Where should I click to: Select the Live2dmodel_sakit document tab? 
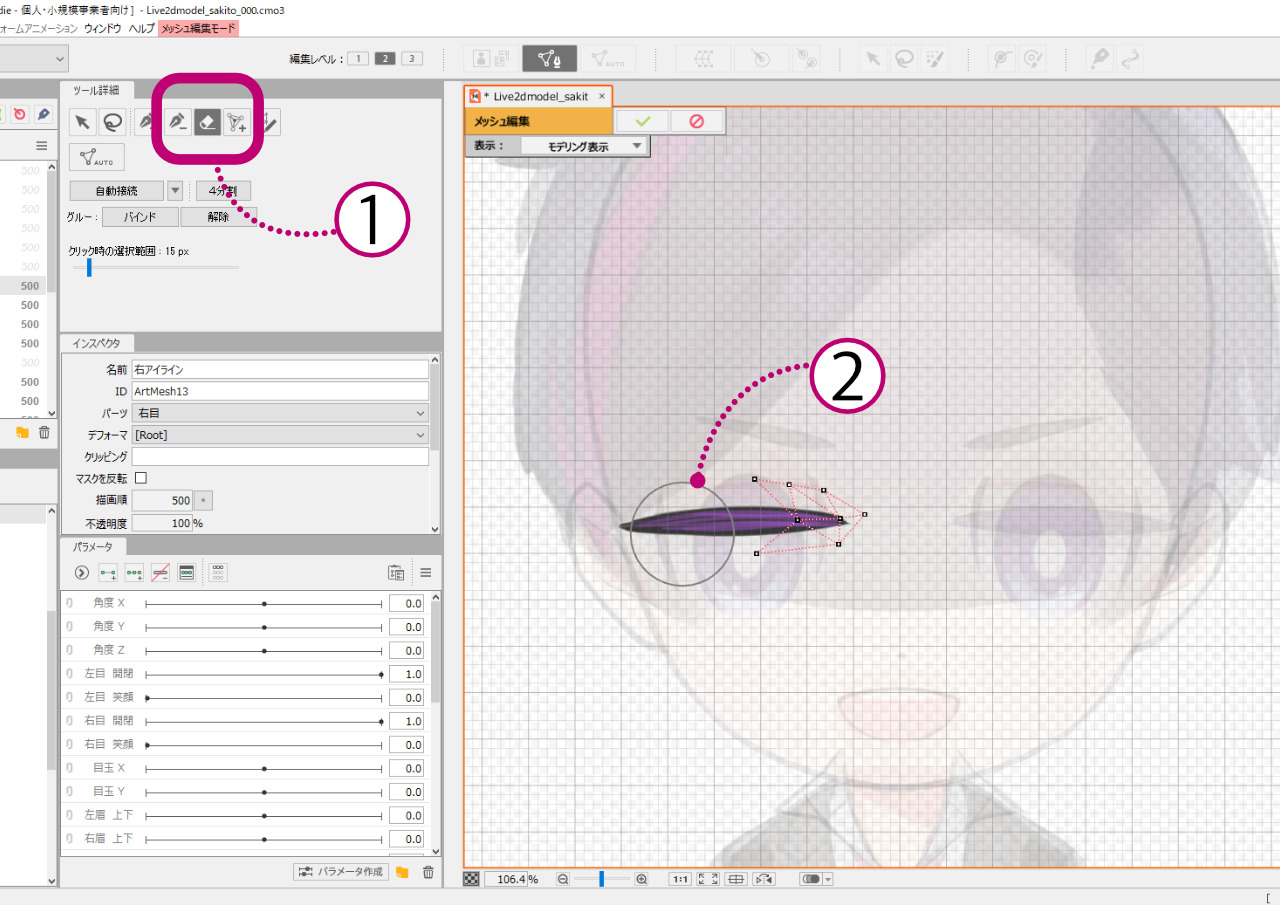click(x=539, y=96)
